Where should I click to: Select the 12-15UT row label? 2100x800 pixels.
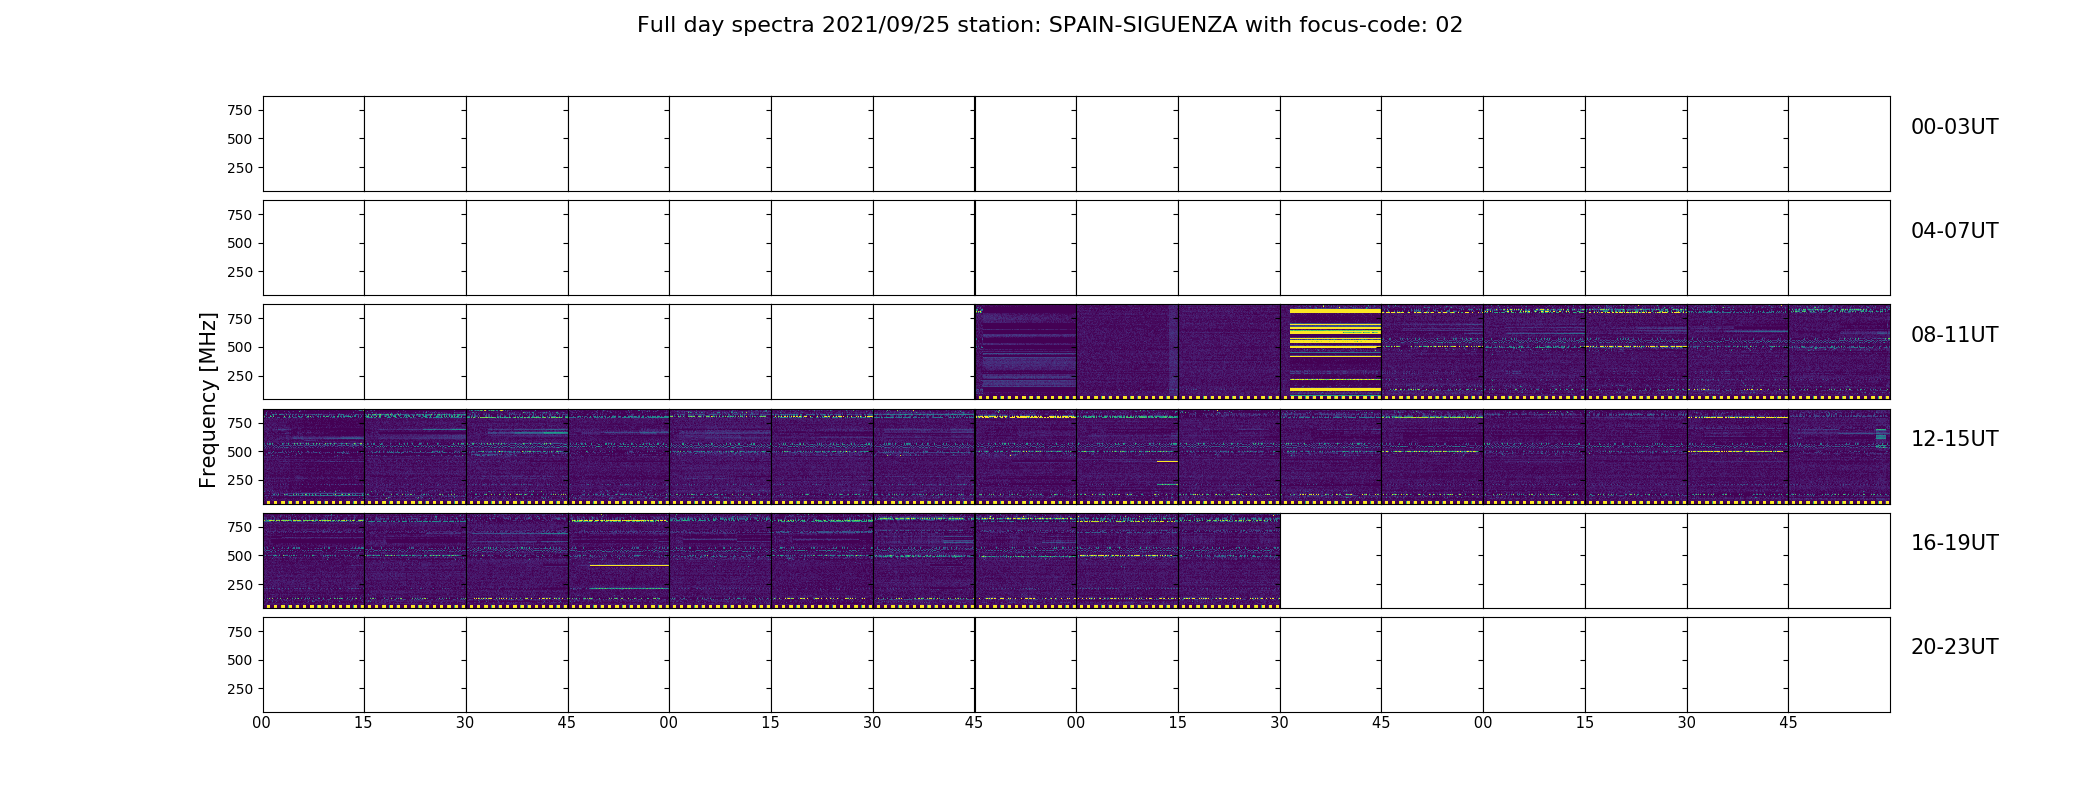click(1954, 439)
